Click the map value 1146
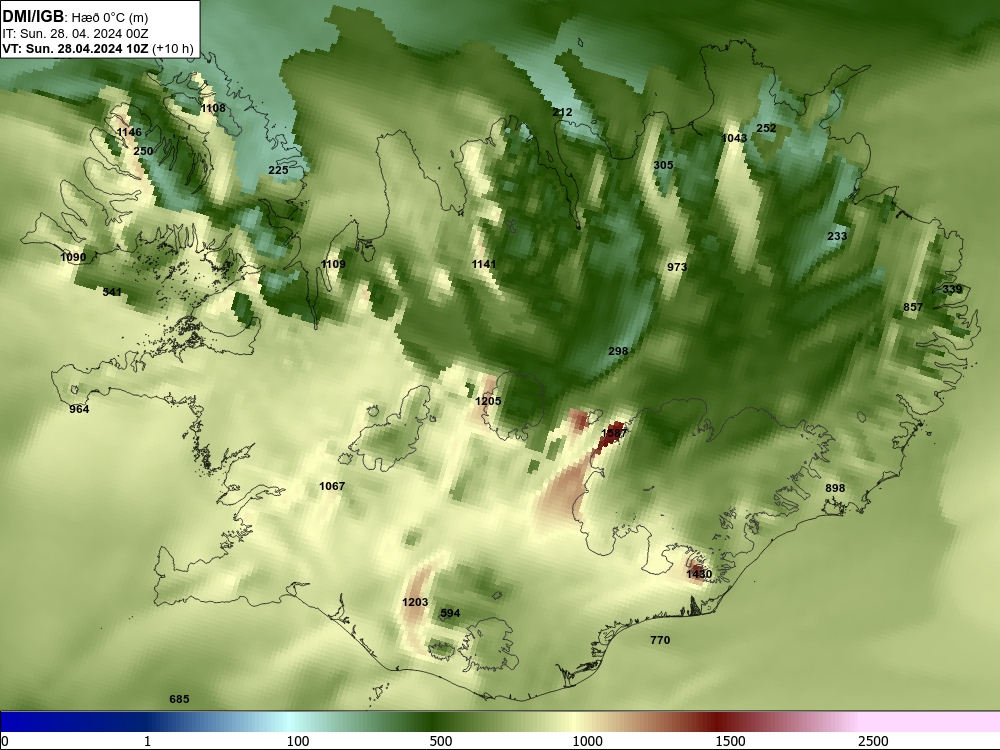This screenshot has width=1000, height=750. pos(129,132)
